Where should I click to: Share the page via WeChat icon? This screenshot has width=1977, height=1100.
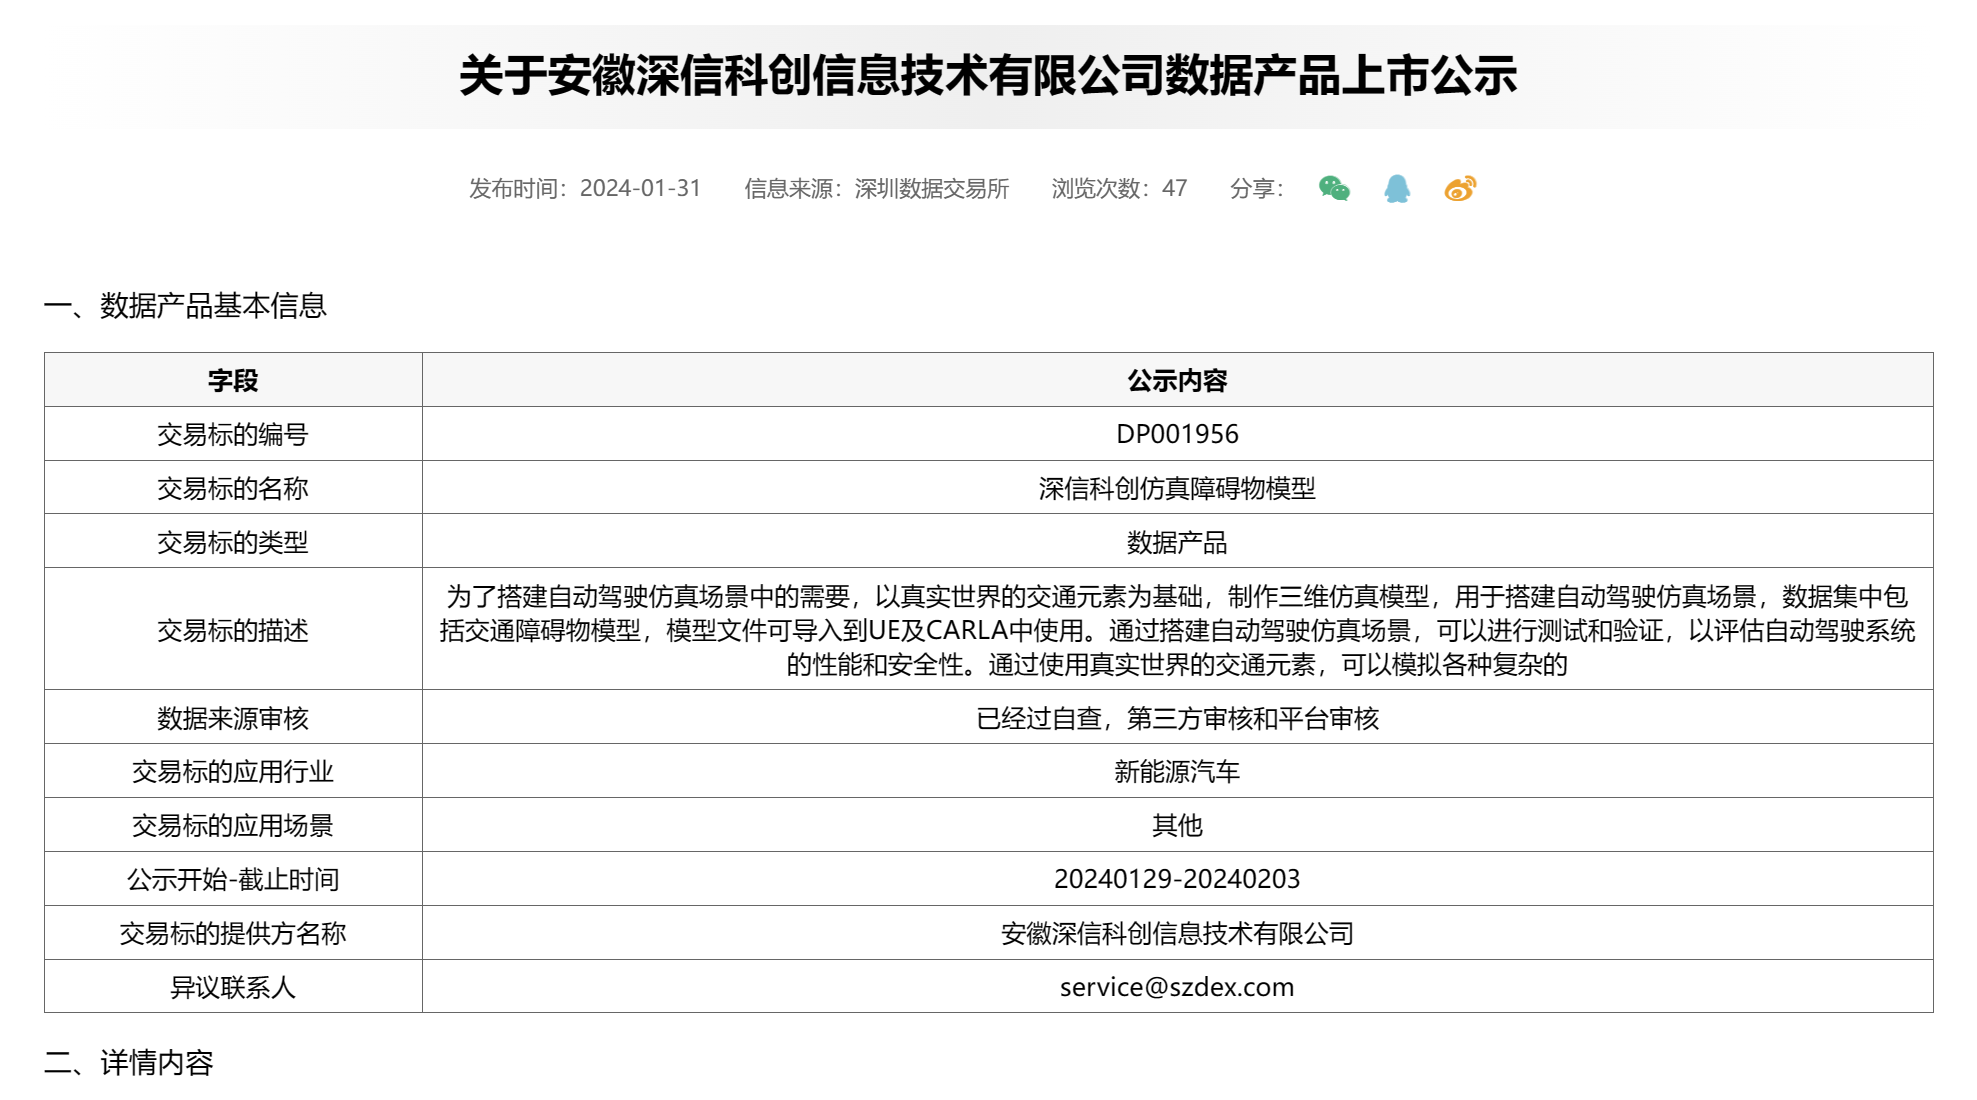pyautogui.click(x=1334, y=188)
